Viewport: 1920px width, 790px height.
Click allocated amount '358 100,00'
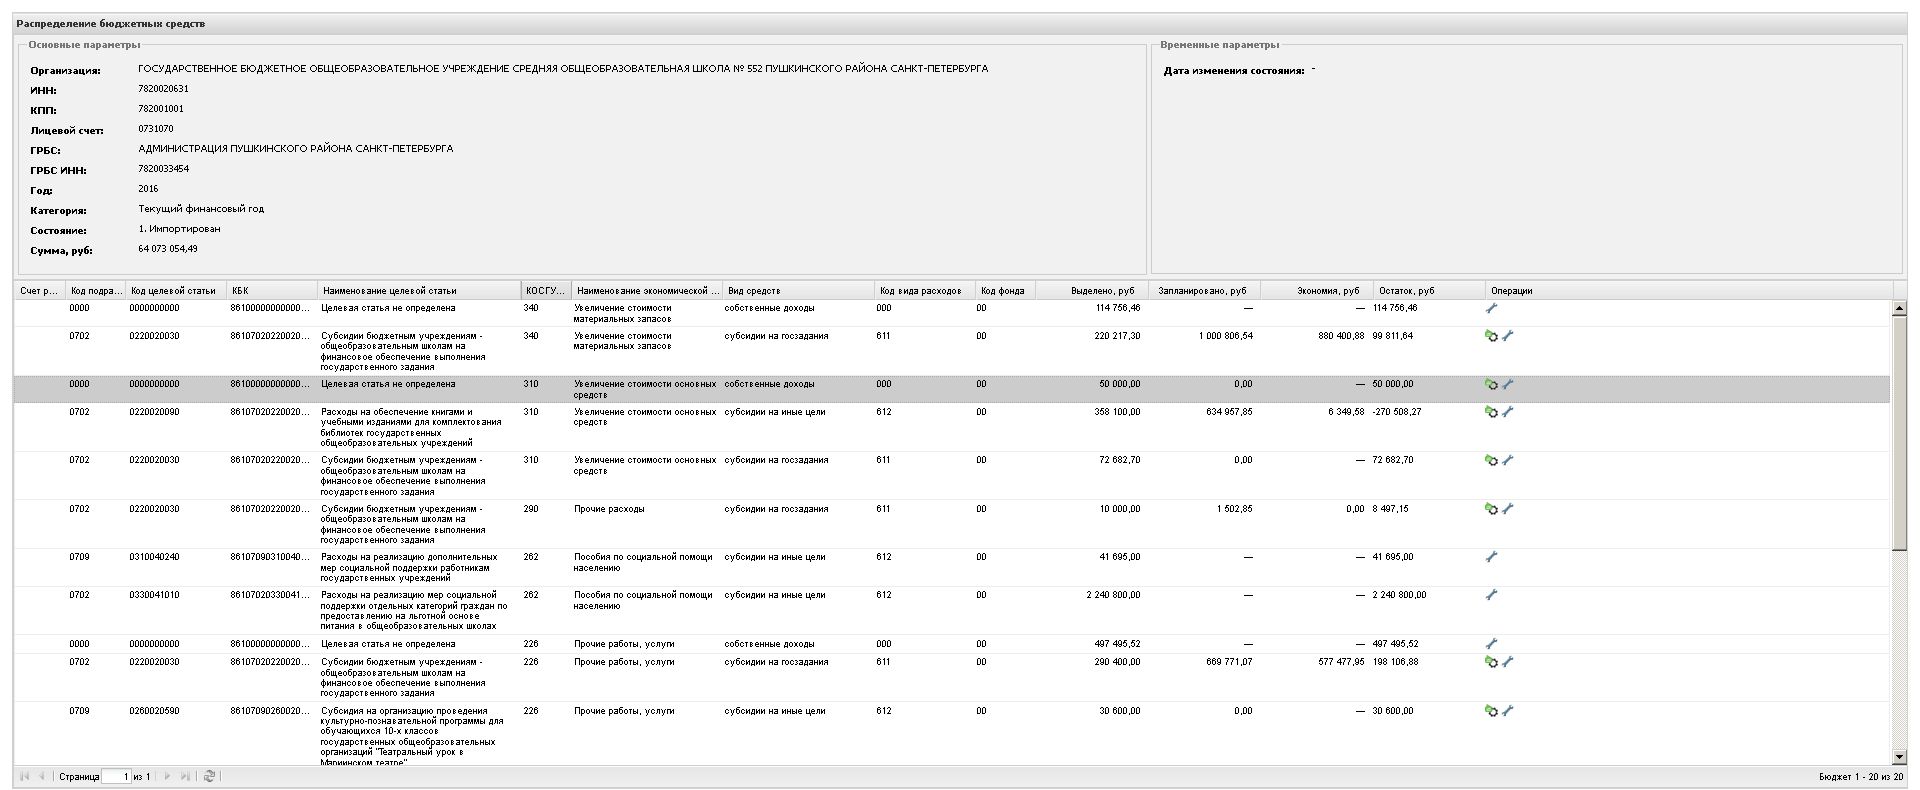pos(1117,412)
